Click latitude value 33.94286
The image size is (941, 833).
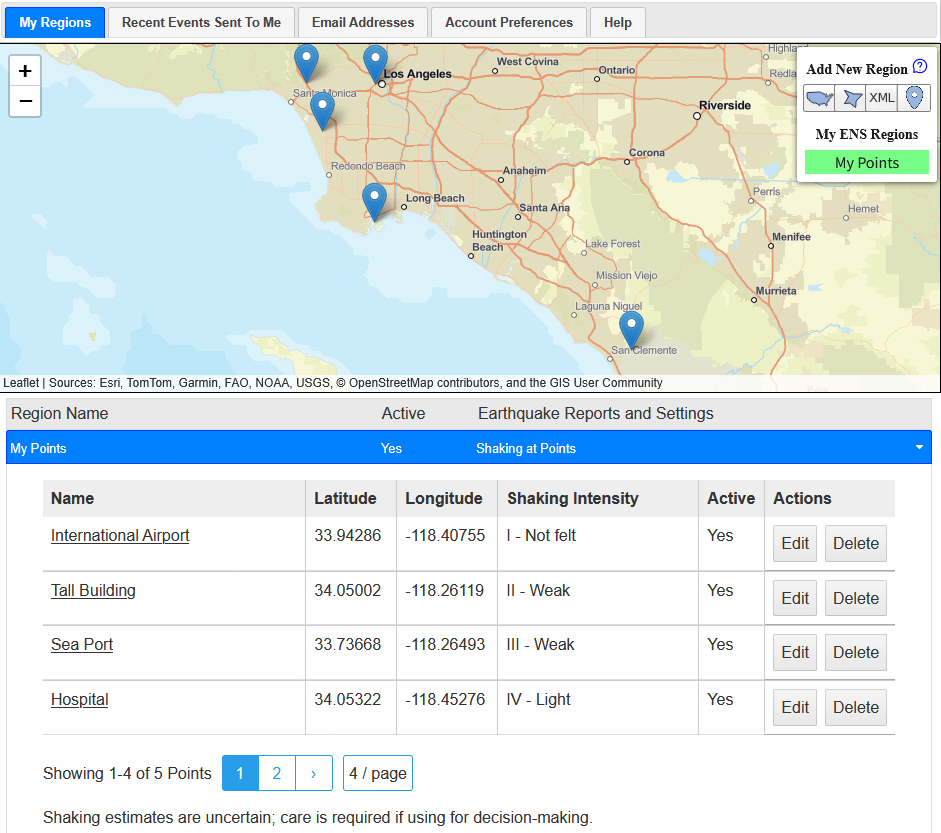(x=347, y=535)
